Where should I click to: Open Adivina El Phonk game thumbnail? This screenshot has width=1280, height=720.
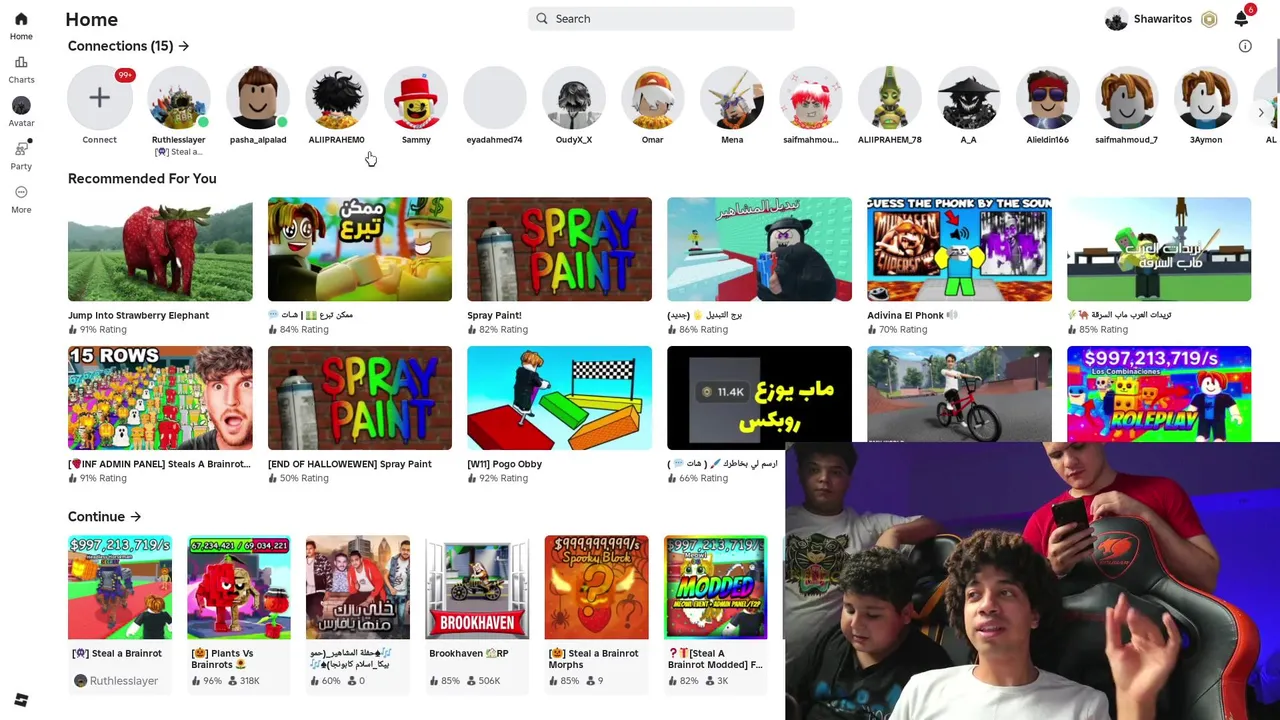959,249
